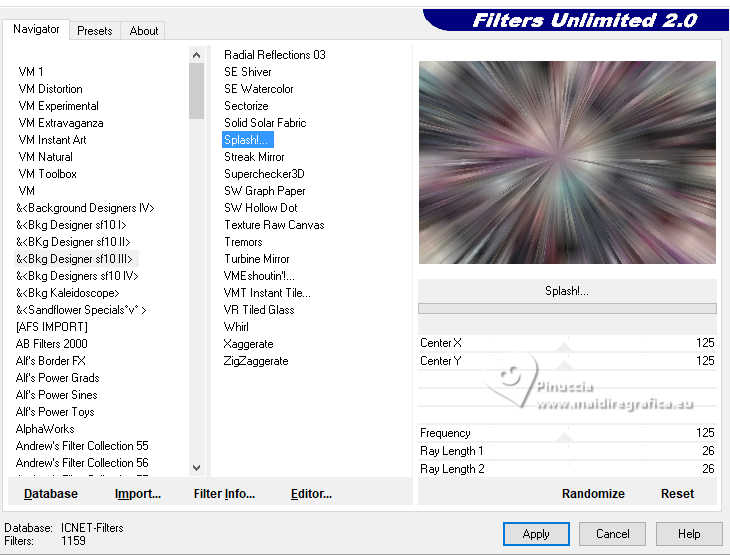730x555 pixels.
Task: Select Alf's Border FX category
Action: point(50,361)
